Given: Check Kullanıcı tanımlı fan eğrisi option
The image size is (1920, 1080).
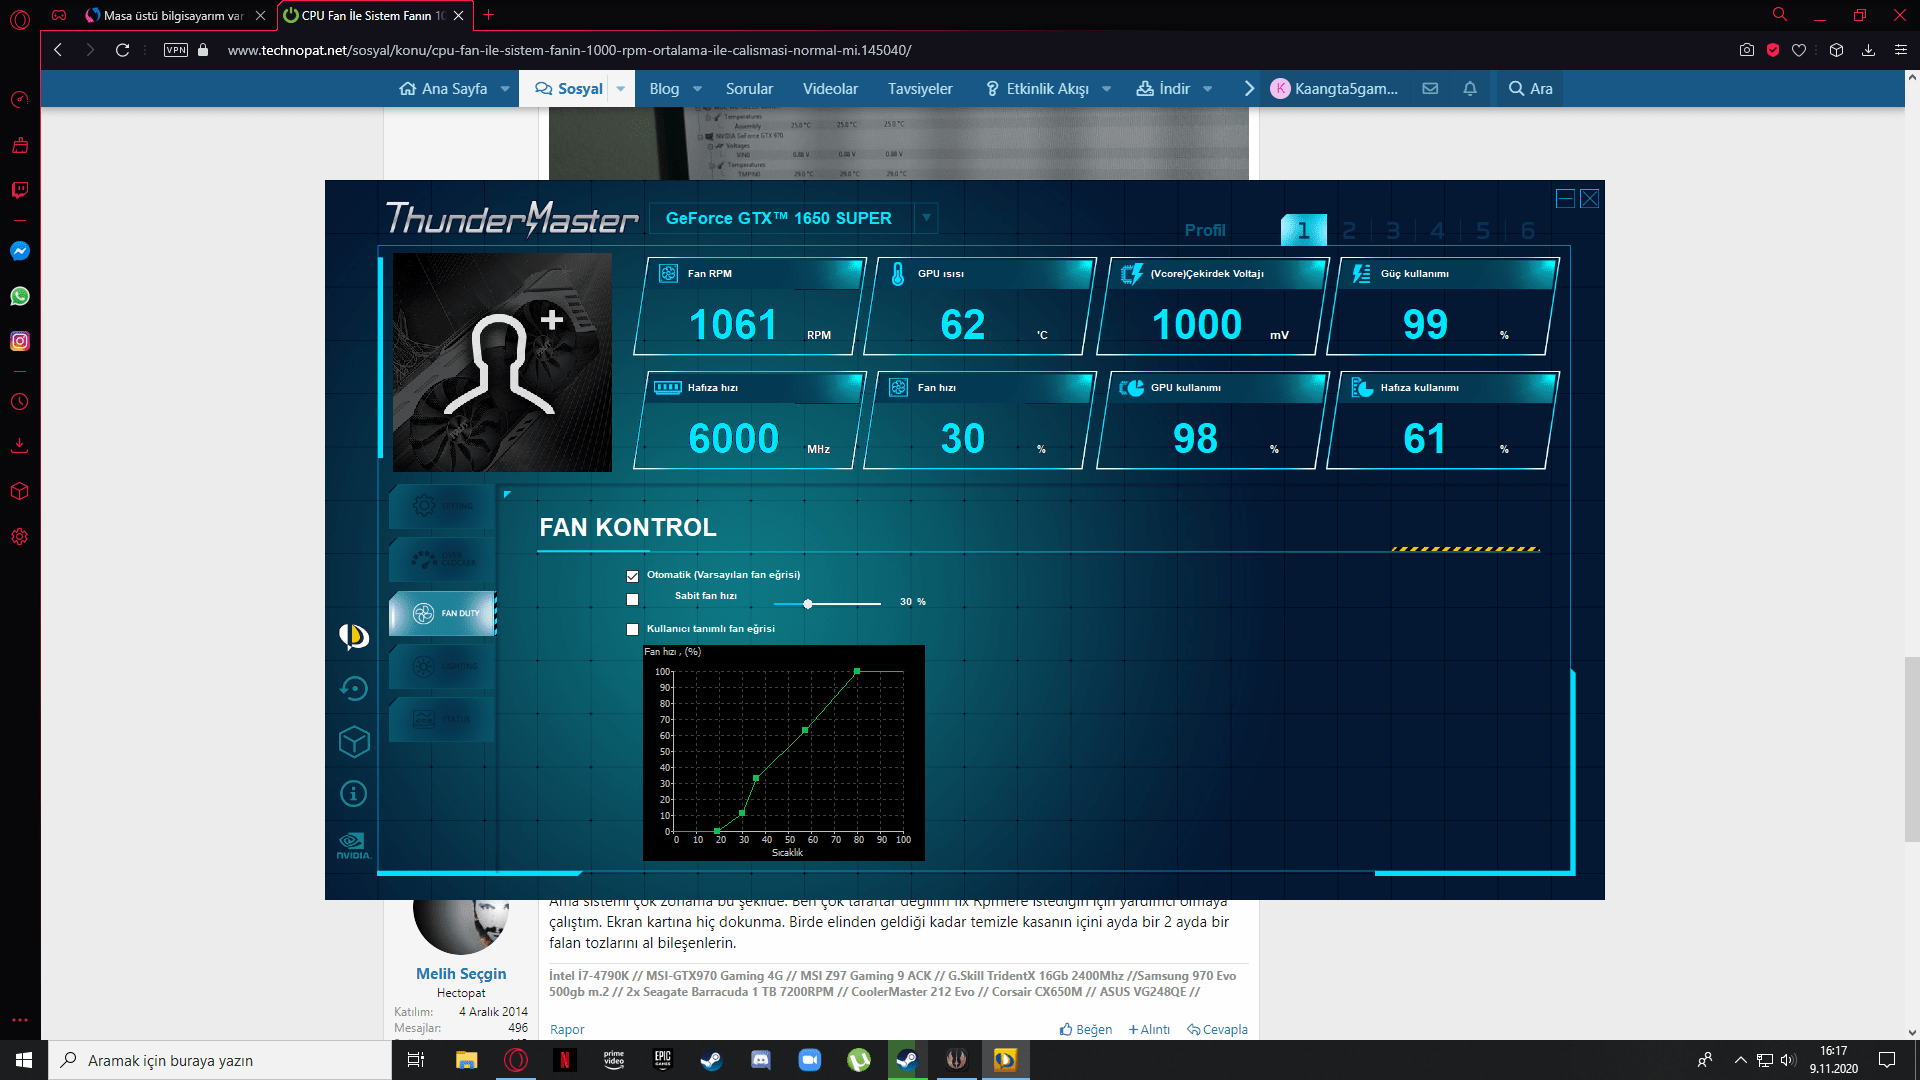Looking at the screenshot, I should tap(632, 630).
